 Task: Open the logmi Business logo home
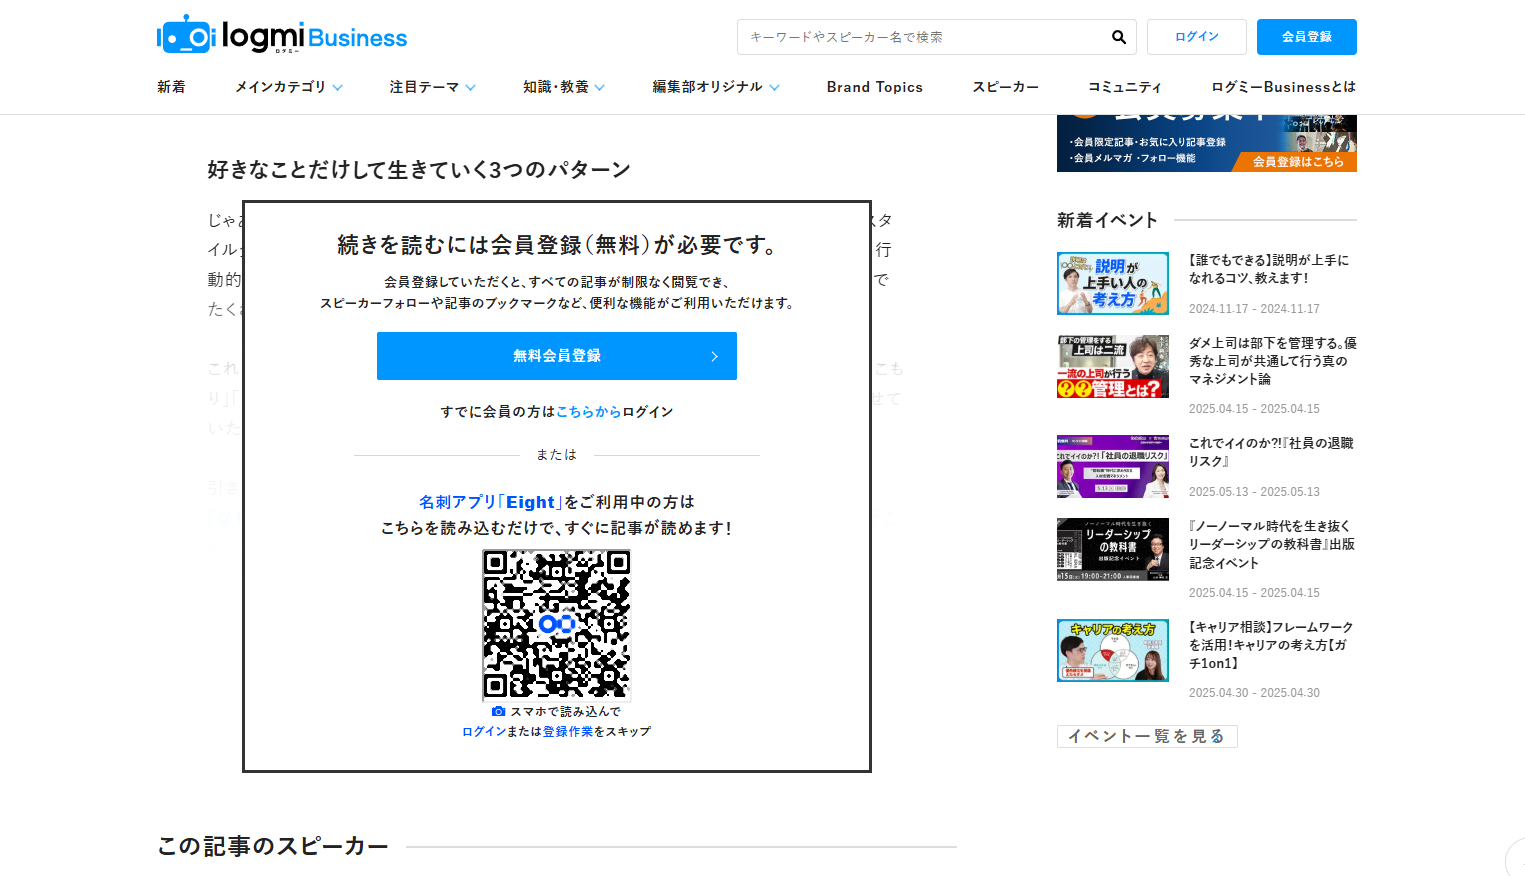click(x=282, y=36)
